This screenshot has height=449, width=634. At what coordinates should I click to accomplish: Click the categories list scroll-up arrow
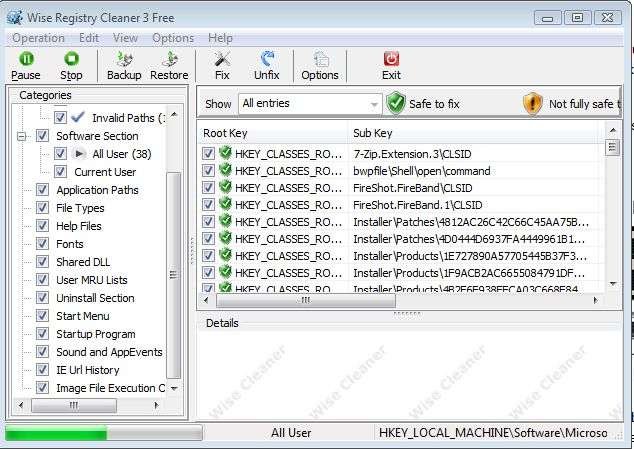(174, 114)
